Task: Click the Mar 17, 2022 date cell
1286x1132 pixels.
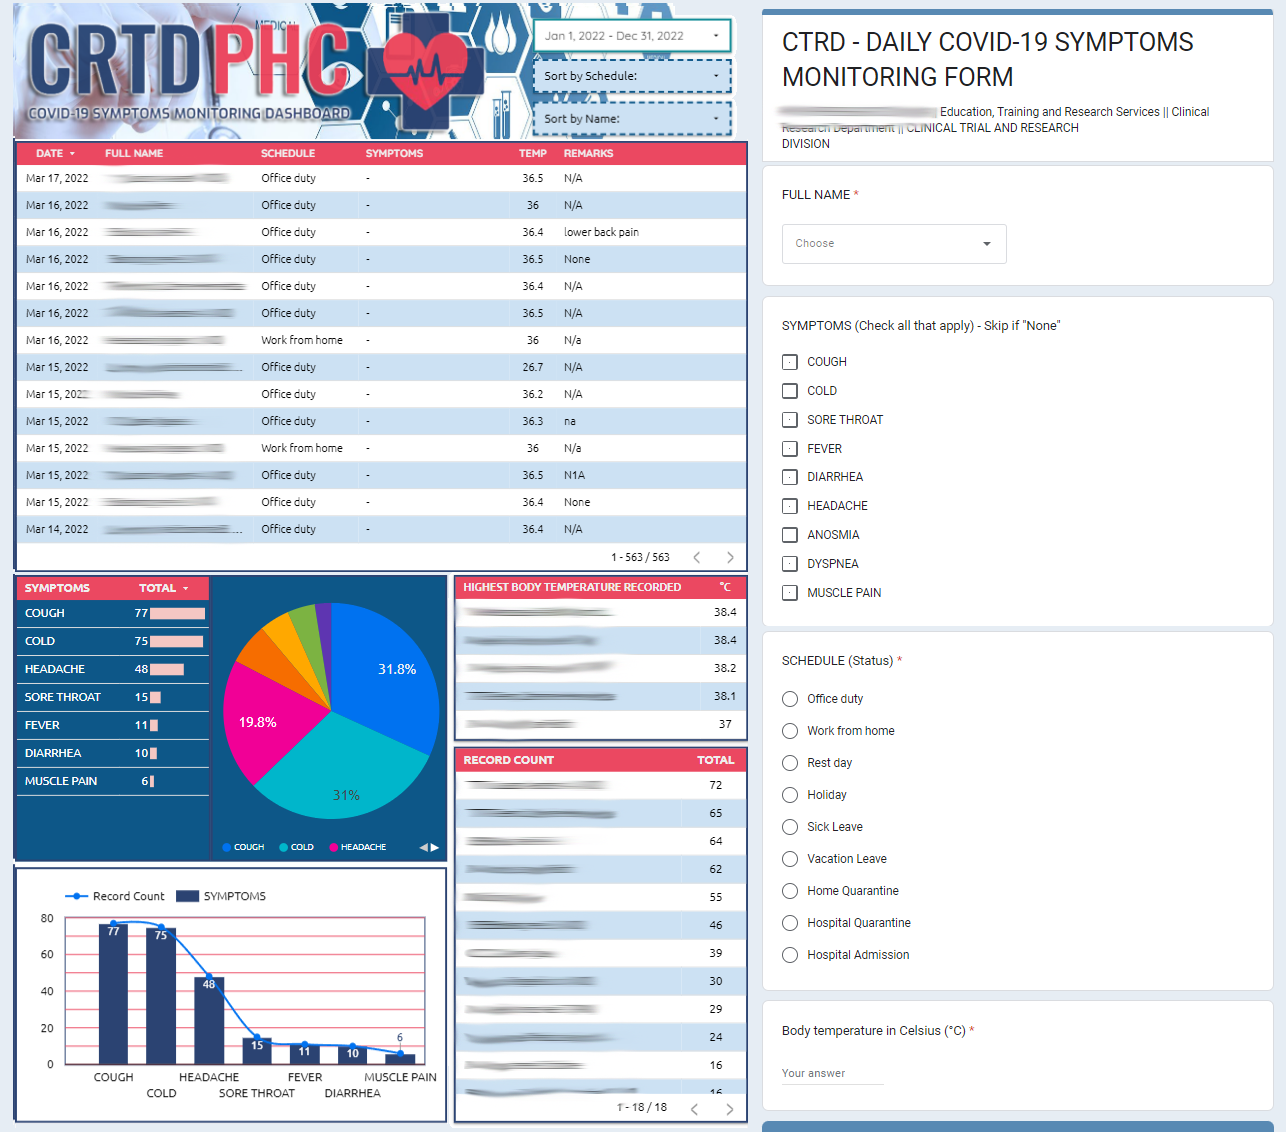Action: click(57, 178)
